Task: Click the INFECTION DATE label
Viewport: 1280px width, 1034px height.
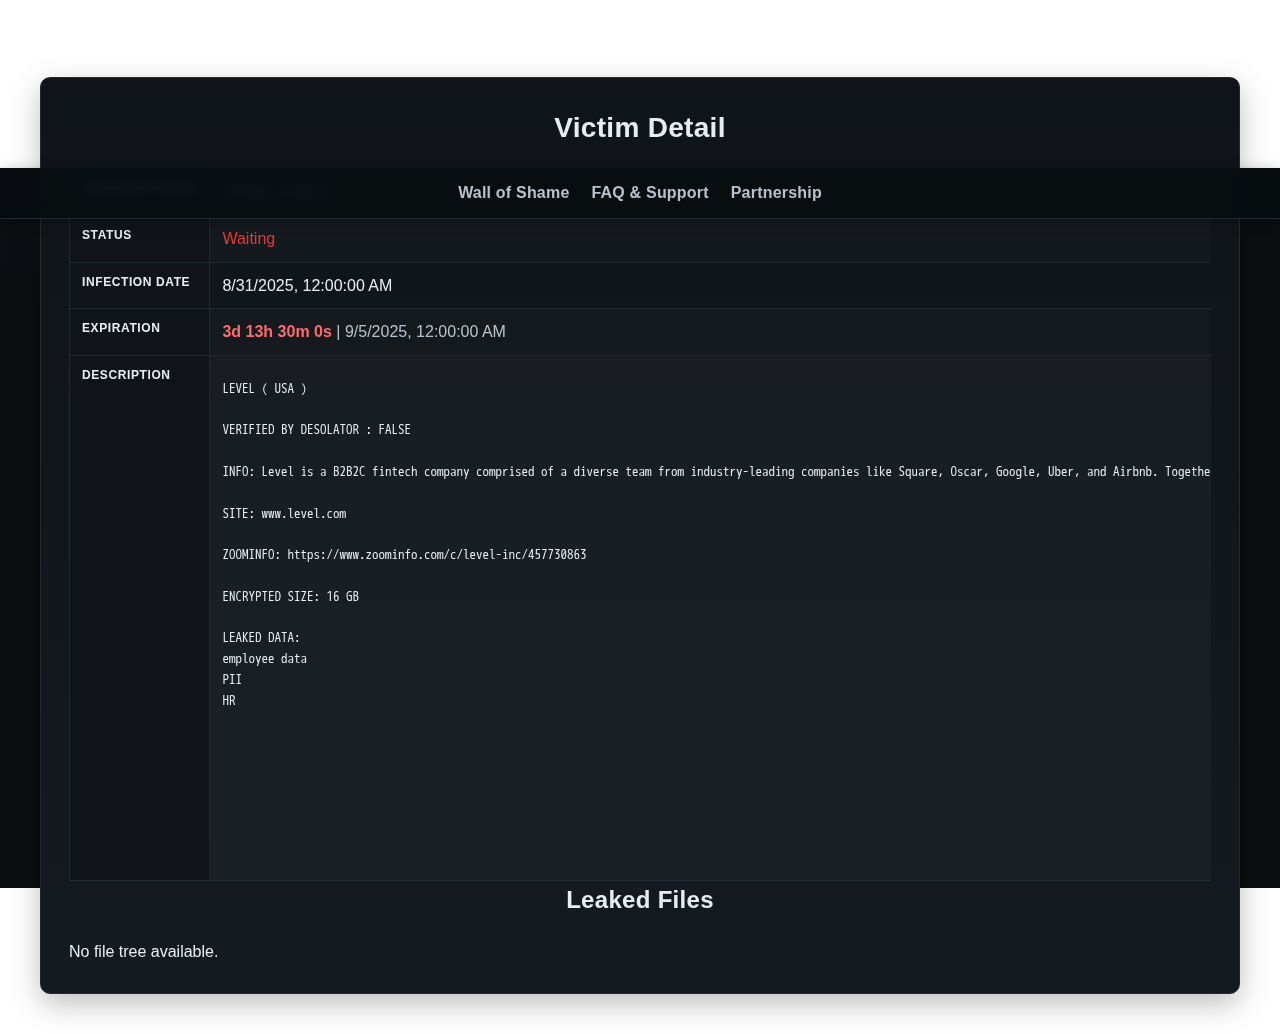Action: [x=136, y=282]
